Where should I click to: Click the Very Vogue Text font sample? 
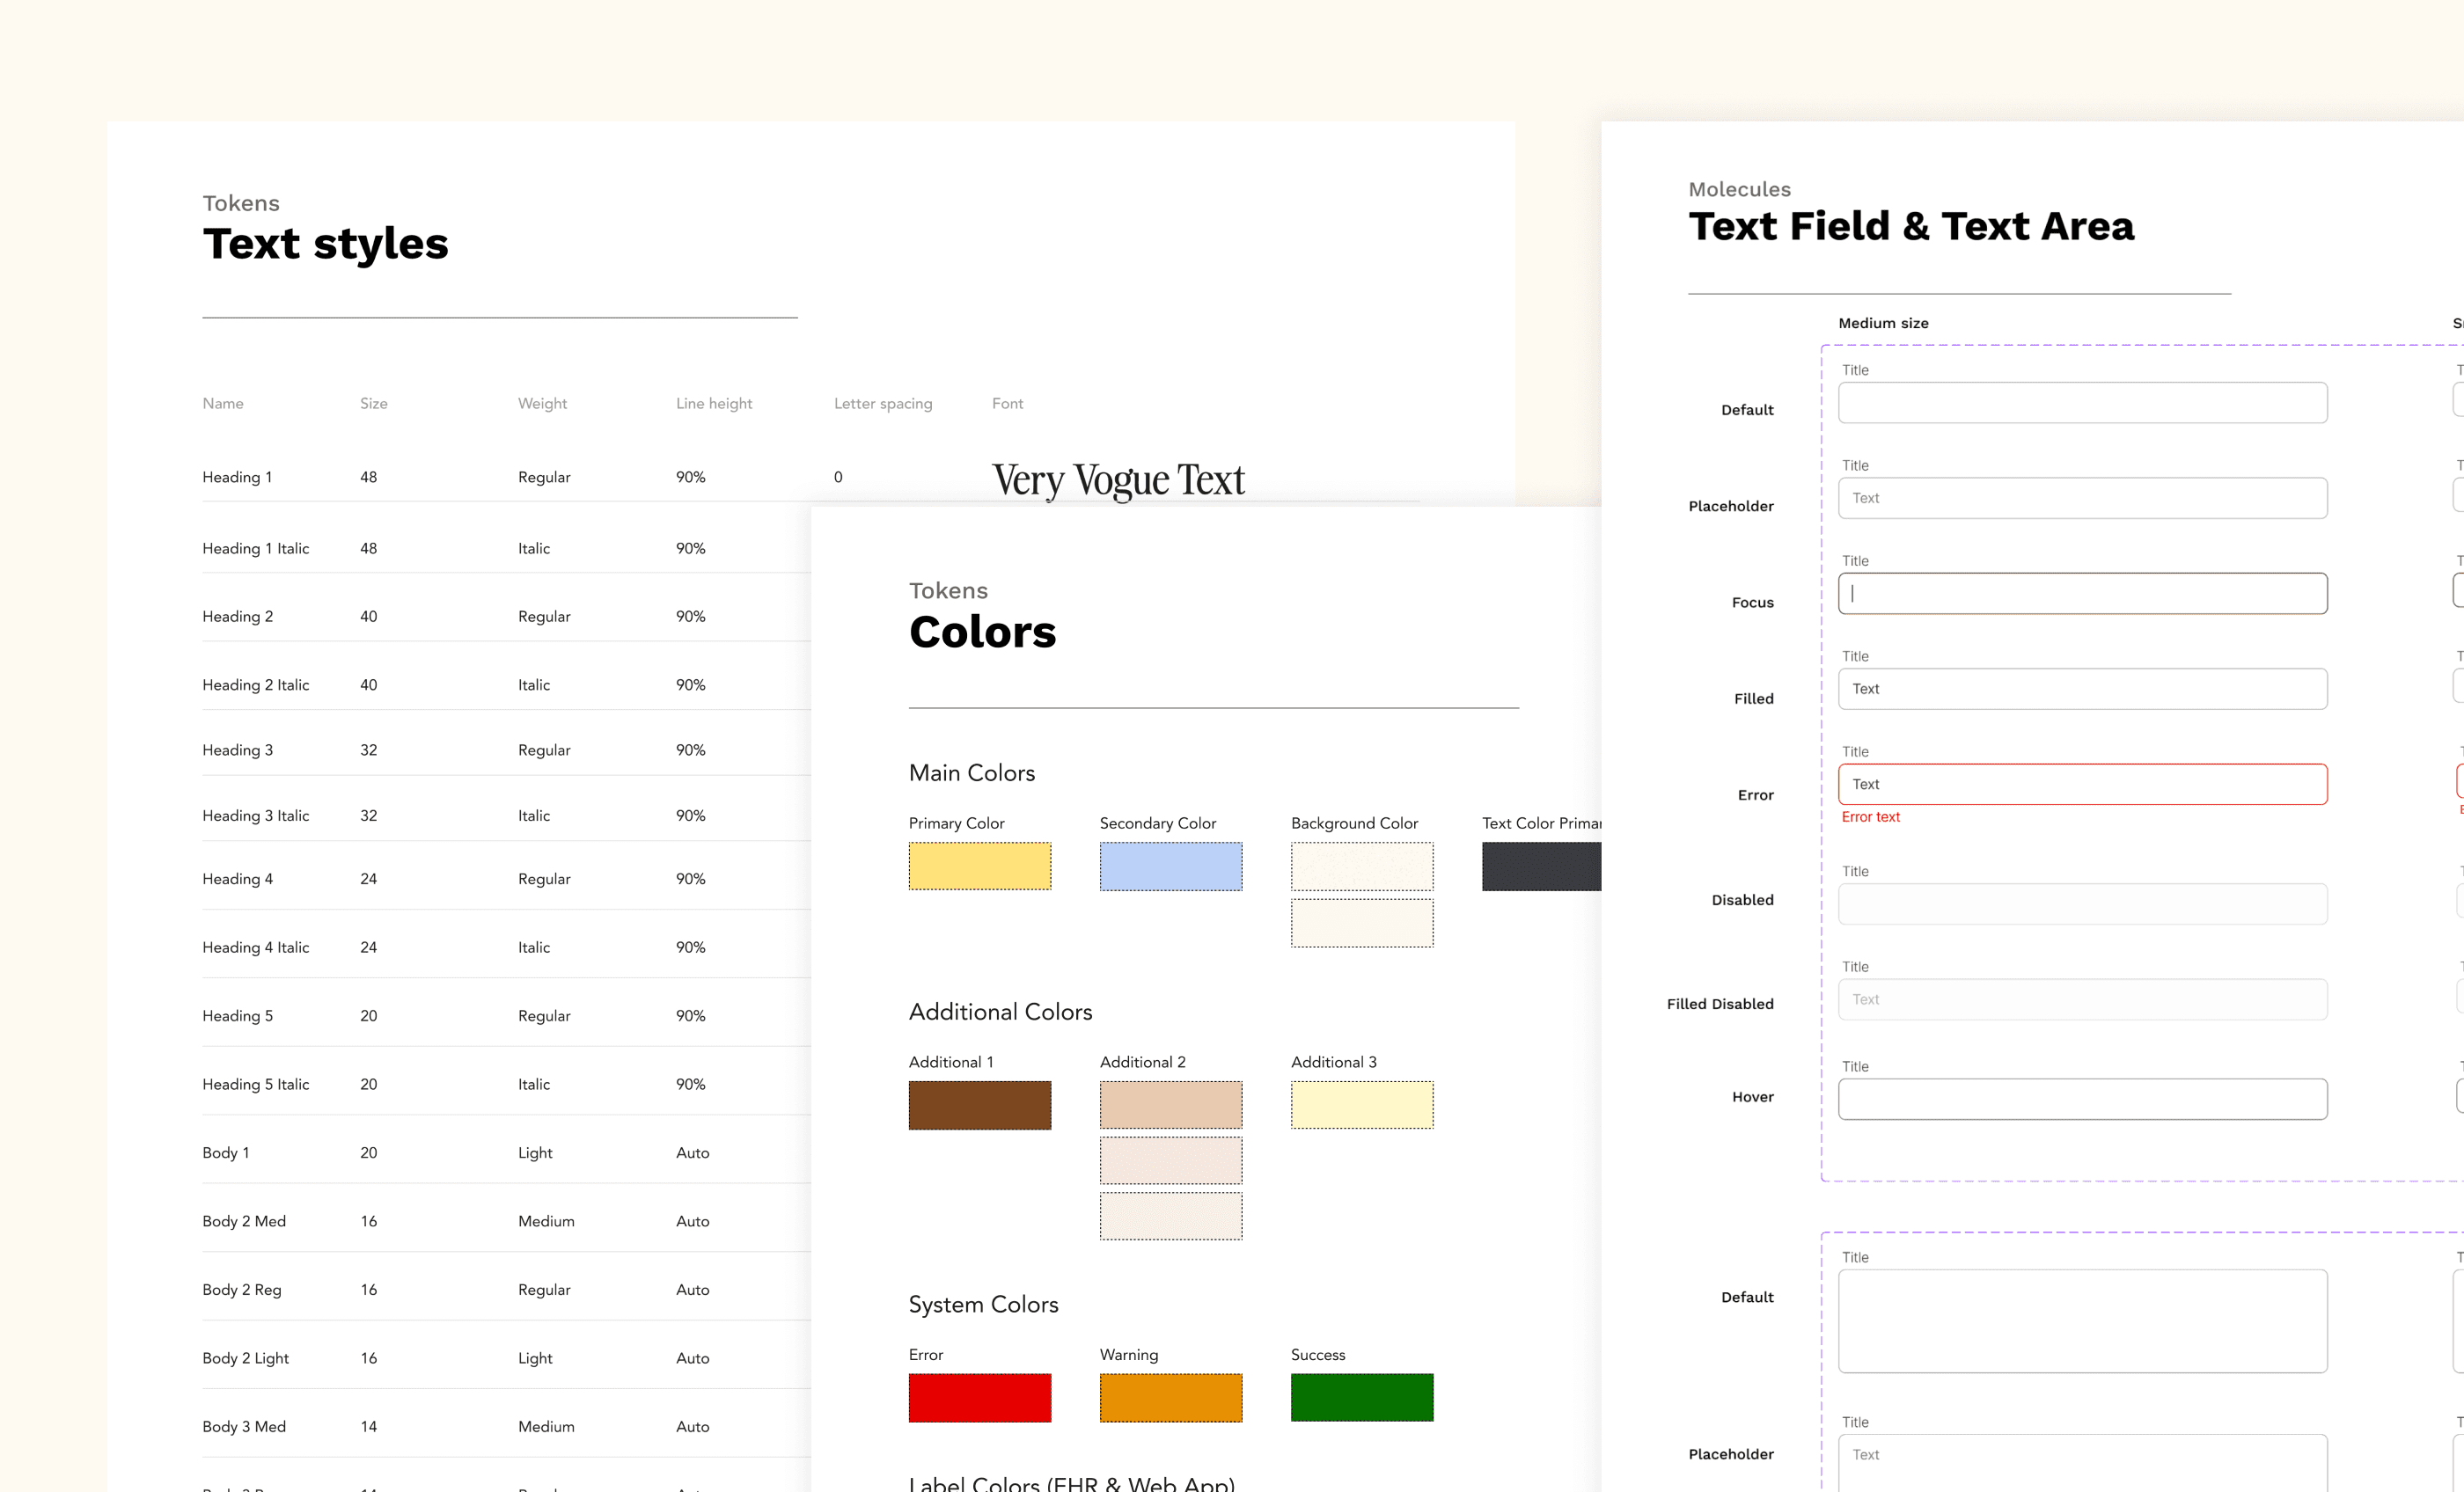(x=1117, y=480)
